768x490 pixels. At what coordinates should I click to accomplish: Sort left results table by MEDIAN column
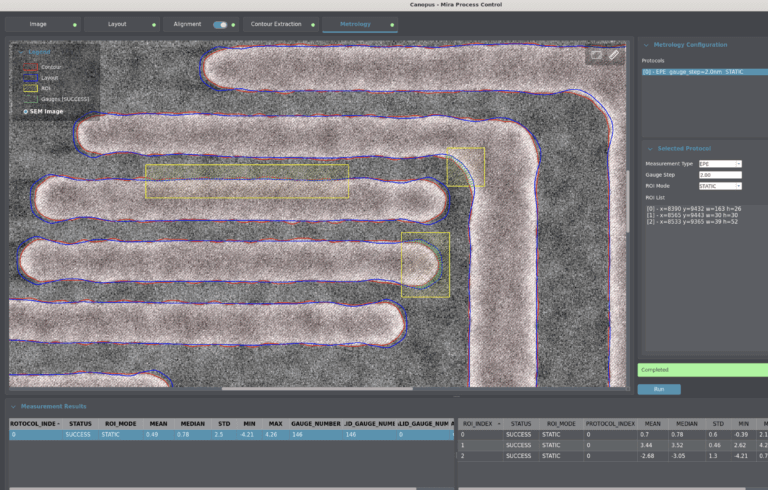pyautogui.click(x=192, y=424)
